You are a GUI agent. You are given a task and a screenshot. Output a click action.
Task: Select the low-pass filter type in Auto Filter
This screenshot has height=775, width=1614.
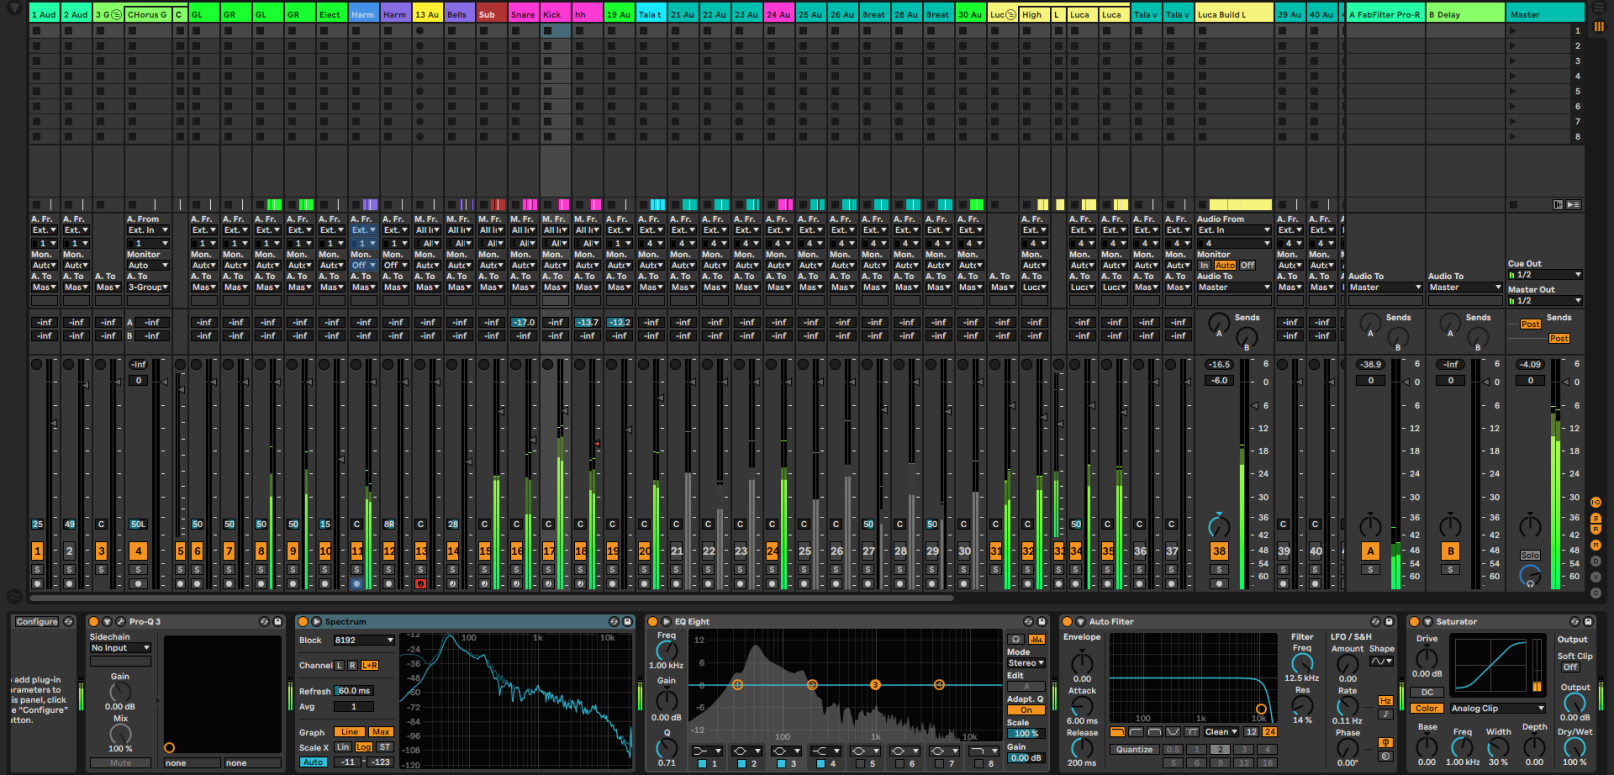[1118, 732]
